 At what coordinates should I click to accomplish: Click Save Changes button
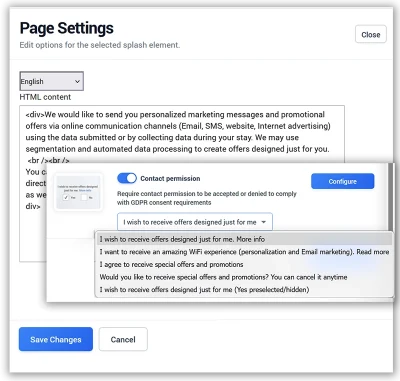click(56, 339)
